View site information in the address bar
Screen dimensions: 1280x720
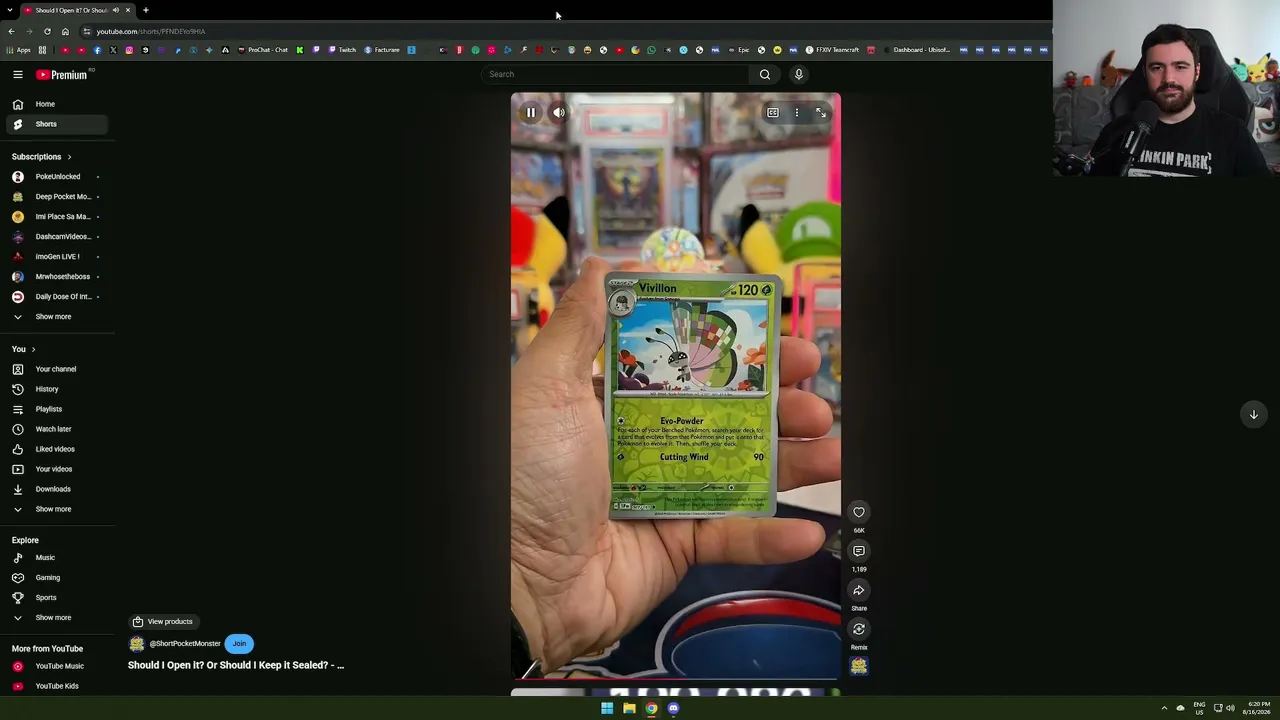[87, 31]
